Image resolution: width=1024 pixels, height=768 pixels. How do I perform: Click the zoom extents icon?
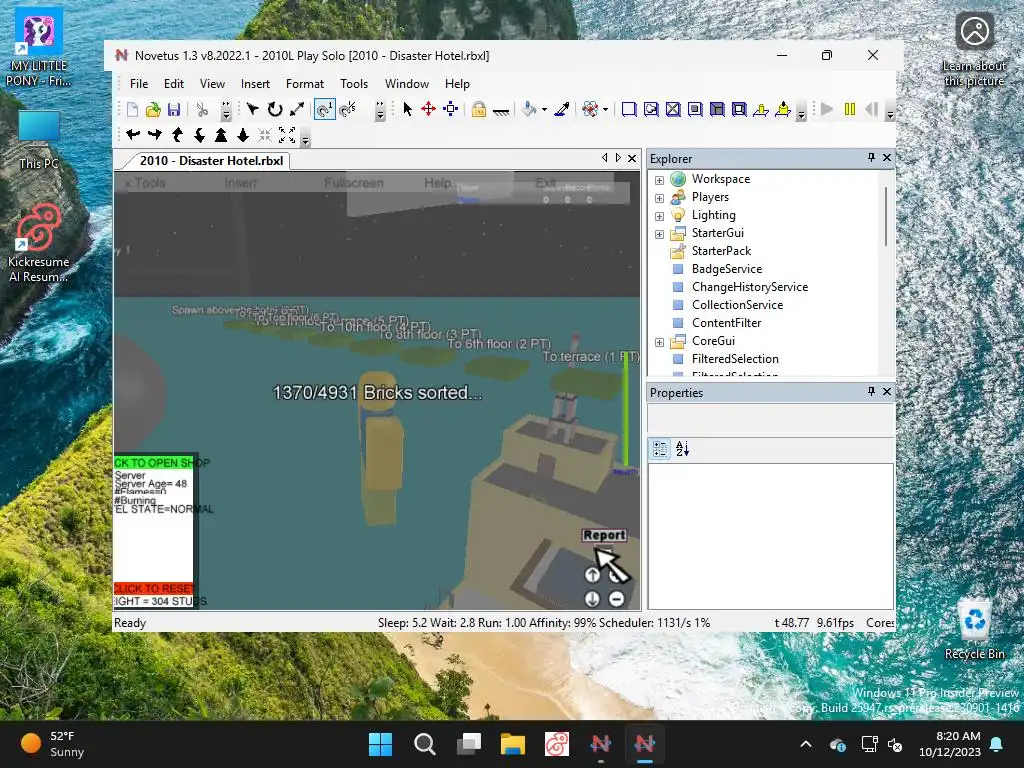click(287, 135)
